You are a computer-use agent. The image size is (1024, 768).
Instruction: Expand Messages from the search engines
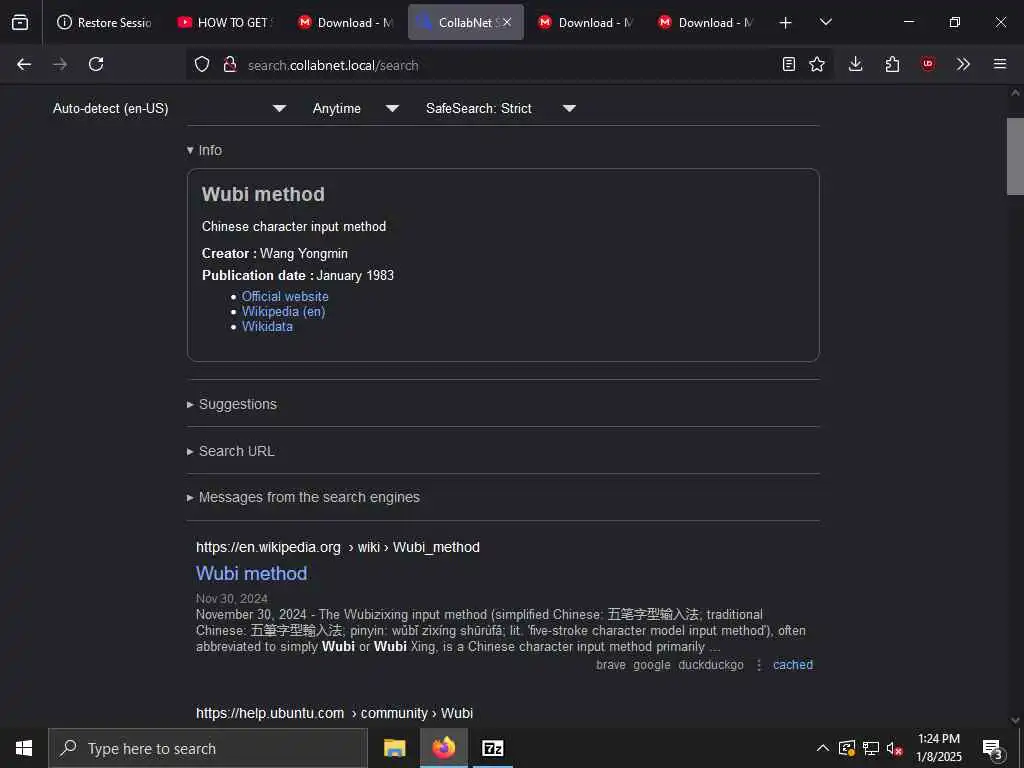pos(303,497)
